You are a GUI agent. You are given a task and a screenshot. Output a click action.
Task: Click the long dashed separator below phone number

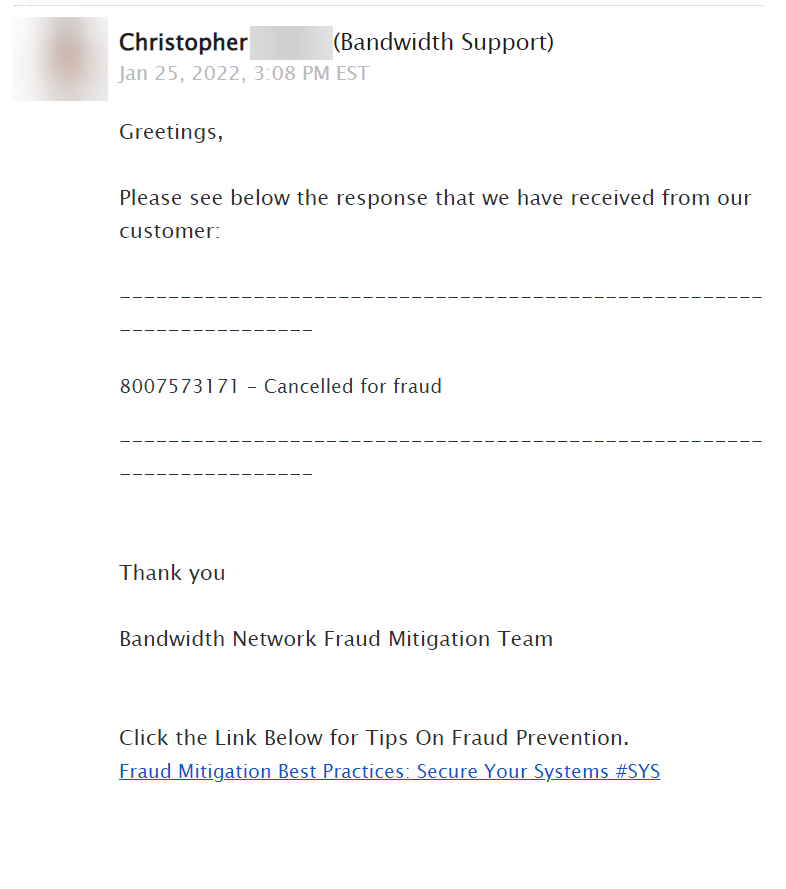(x=441, y=440)
